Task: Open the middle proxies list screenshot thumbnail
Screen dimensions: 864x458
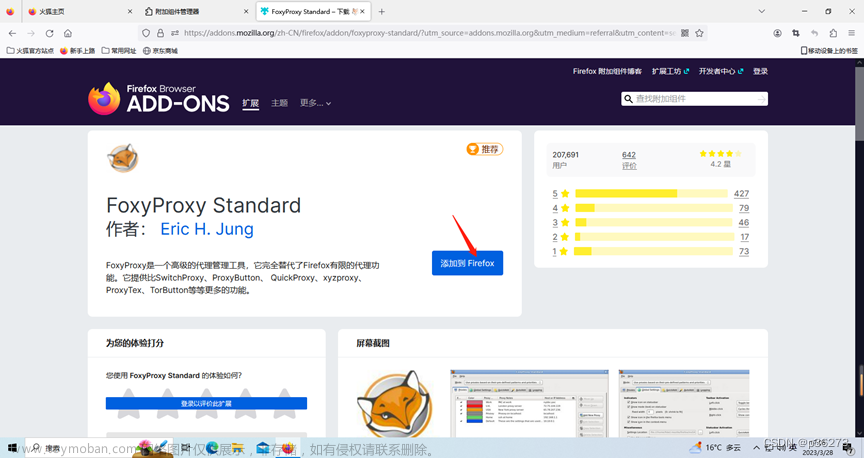Action: 529,403
